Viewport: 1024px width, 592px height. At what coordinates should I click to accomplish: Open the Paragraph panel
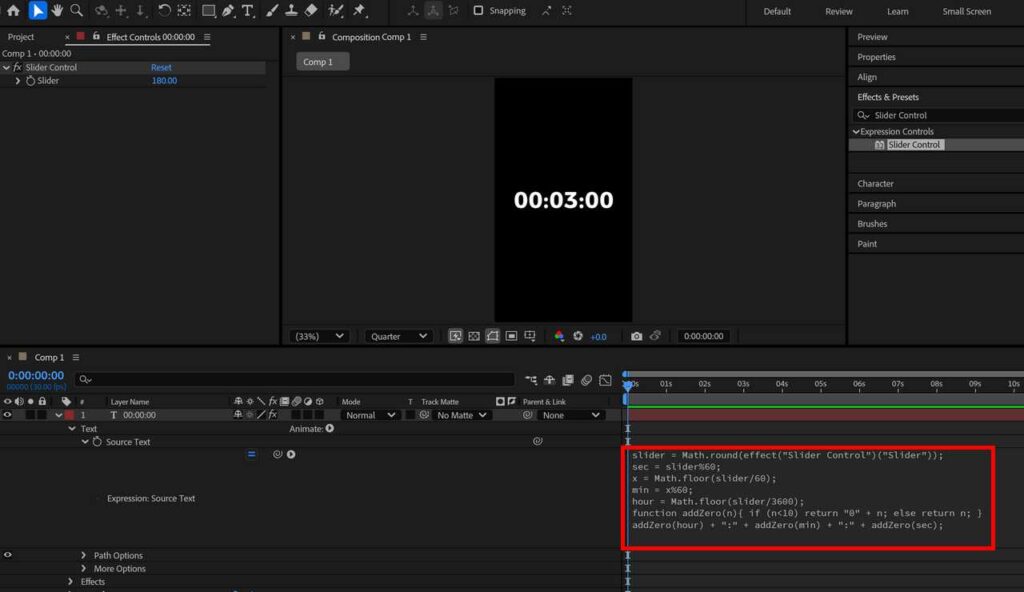click(876, 204)
